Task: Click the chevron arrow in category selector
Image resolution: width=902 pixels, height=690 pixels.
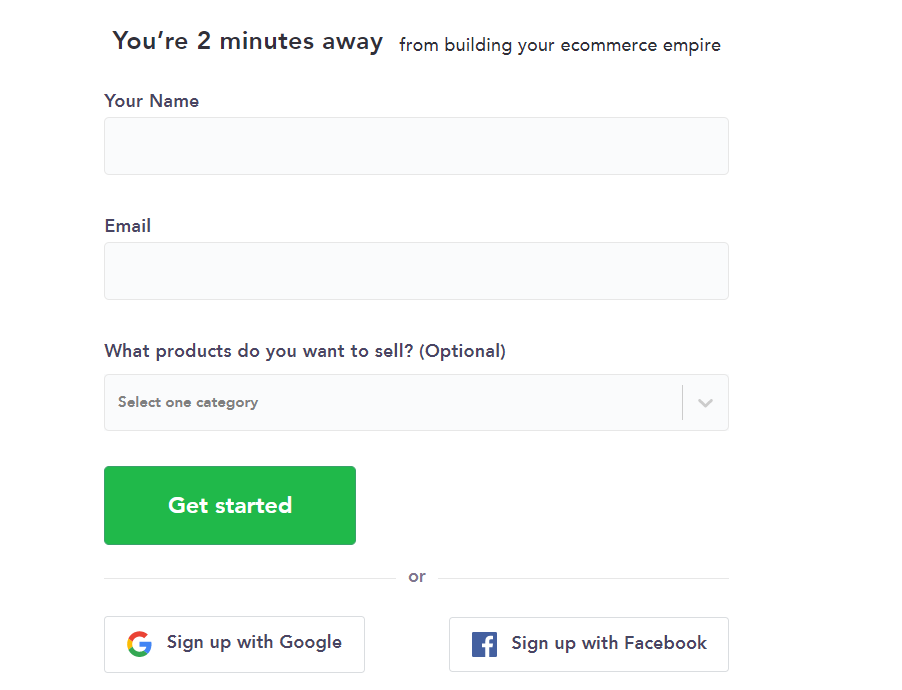Action: tap(705, 403)
